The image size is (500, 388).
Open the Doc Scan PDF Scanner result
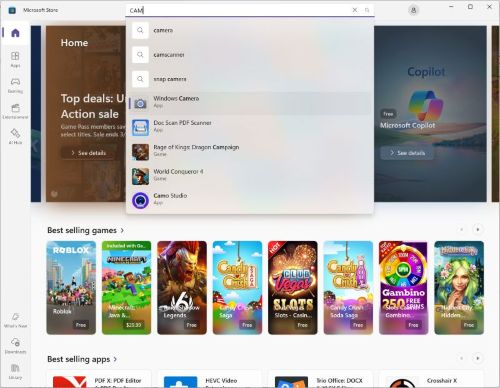click(x=250, y=128)
